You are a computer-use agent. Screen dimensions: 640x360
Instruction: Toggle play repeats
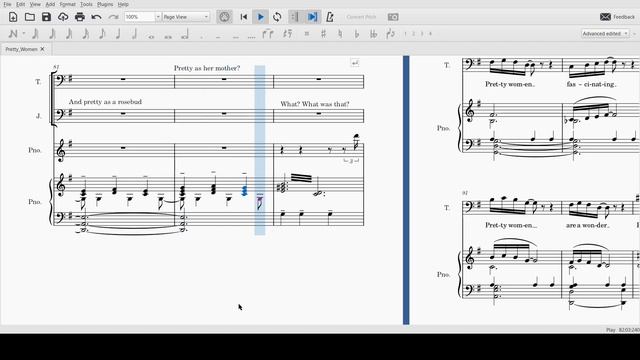tap(294, 17)
